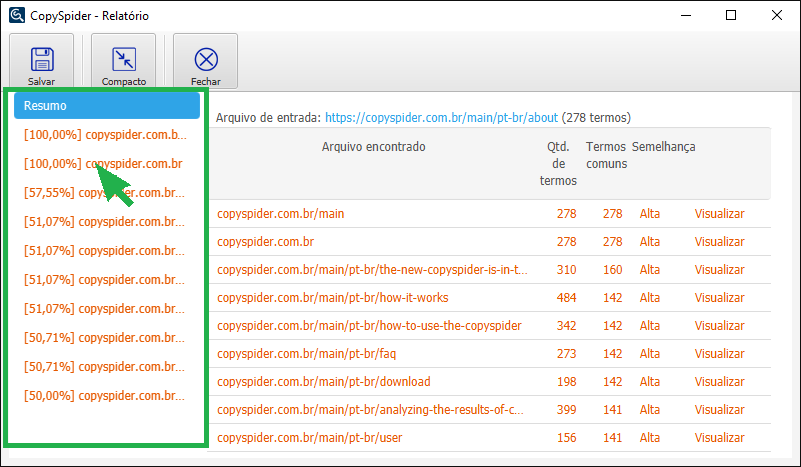
Task: Open analyzing-the-results-of-c... file link
Action: pos(370,410)
